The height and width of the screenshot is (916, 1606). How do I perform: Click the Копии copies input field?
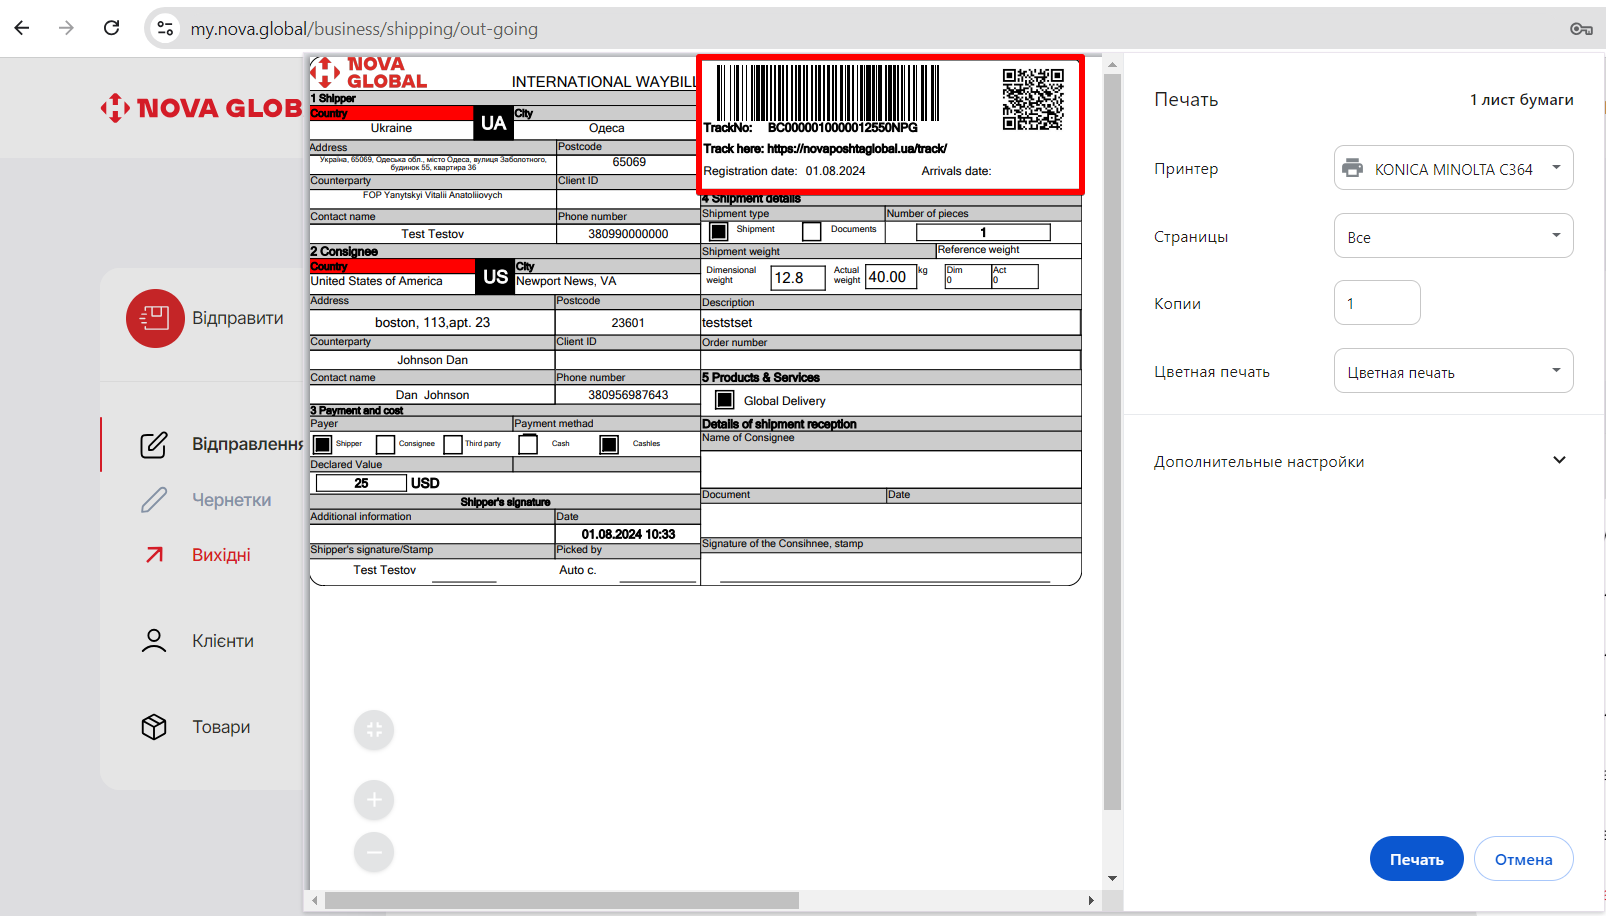coord(1376,303)
